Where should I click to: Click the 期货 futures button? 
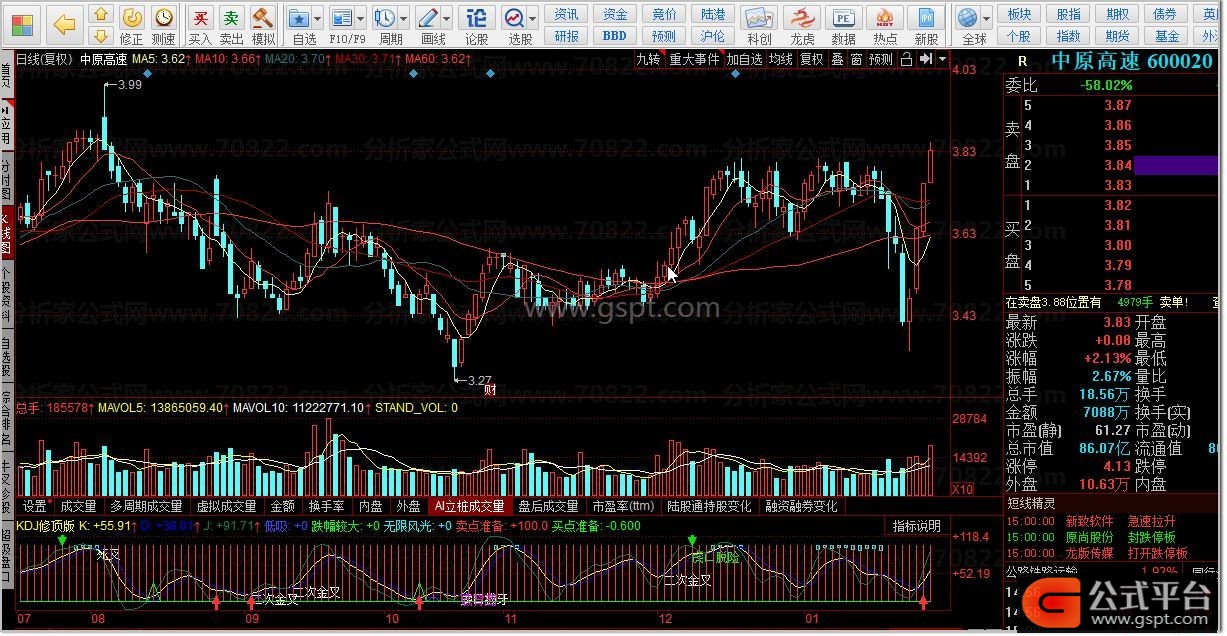click(1118, 35)
